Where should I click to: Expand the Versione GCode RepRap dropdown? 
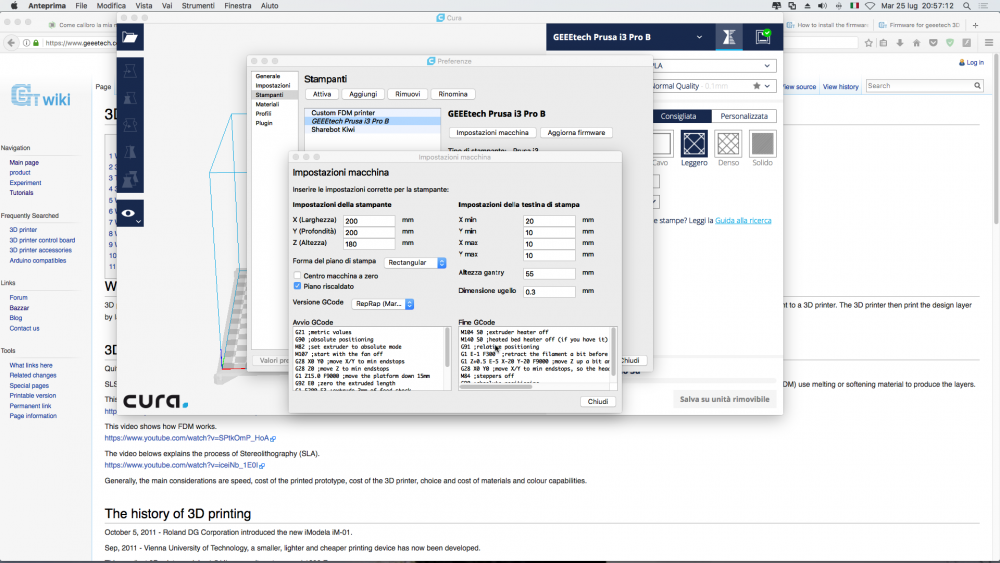[x=383, y=304]
